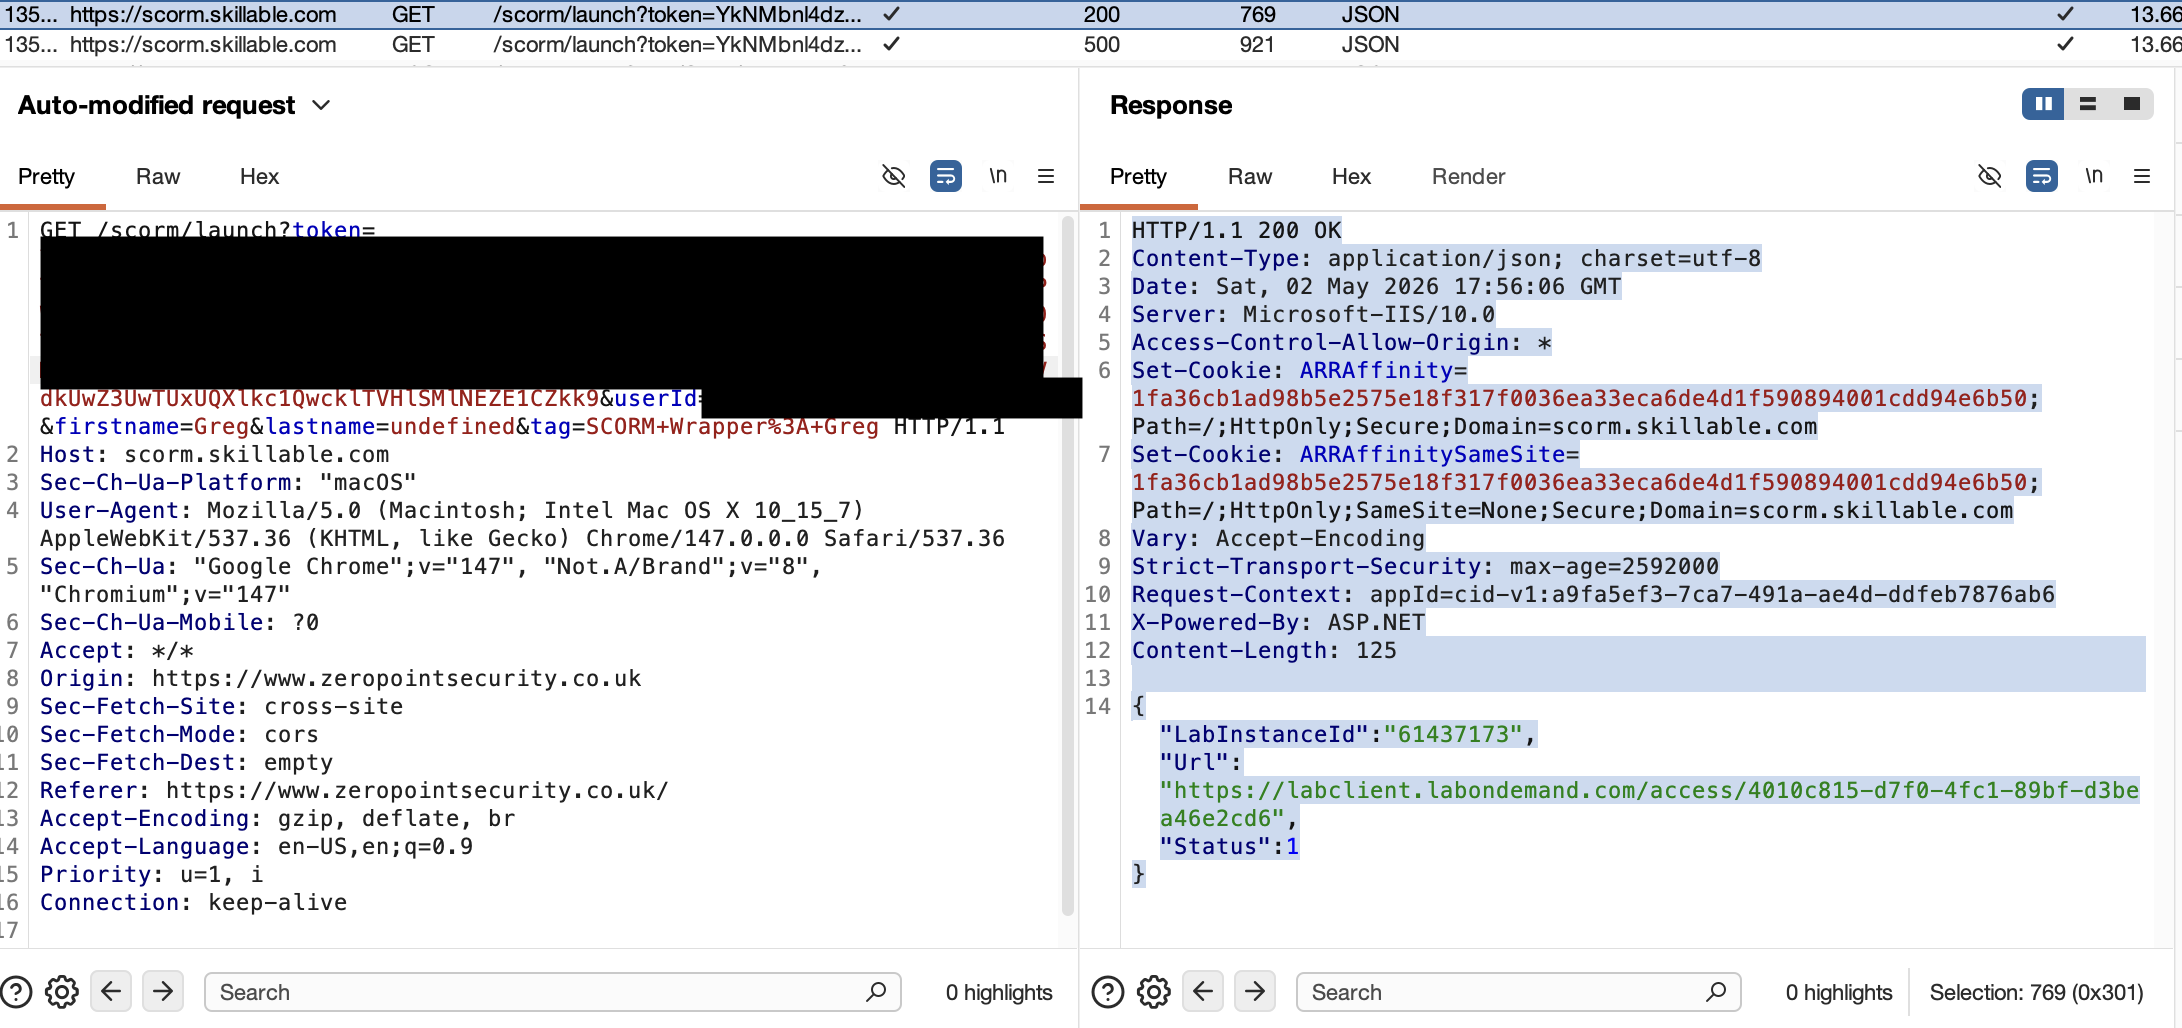
Task: Click the 'Accept-Language' header in the request
Action: pyautogui.click(x=256, y=846)
